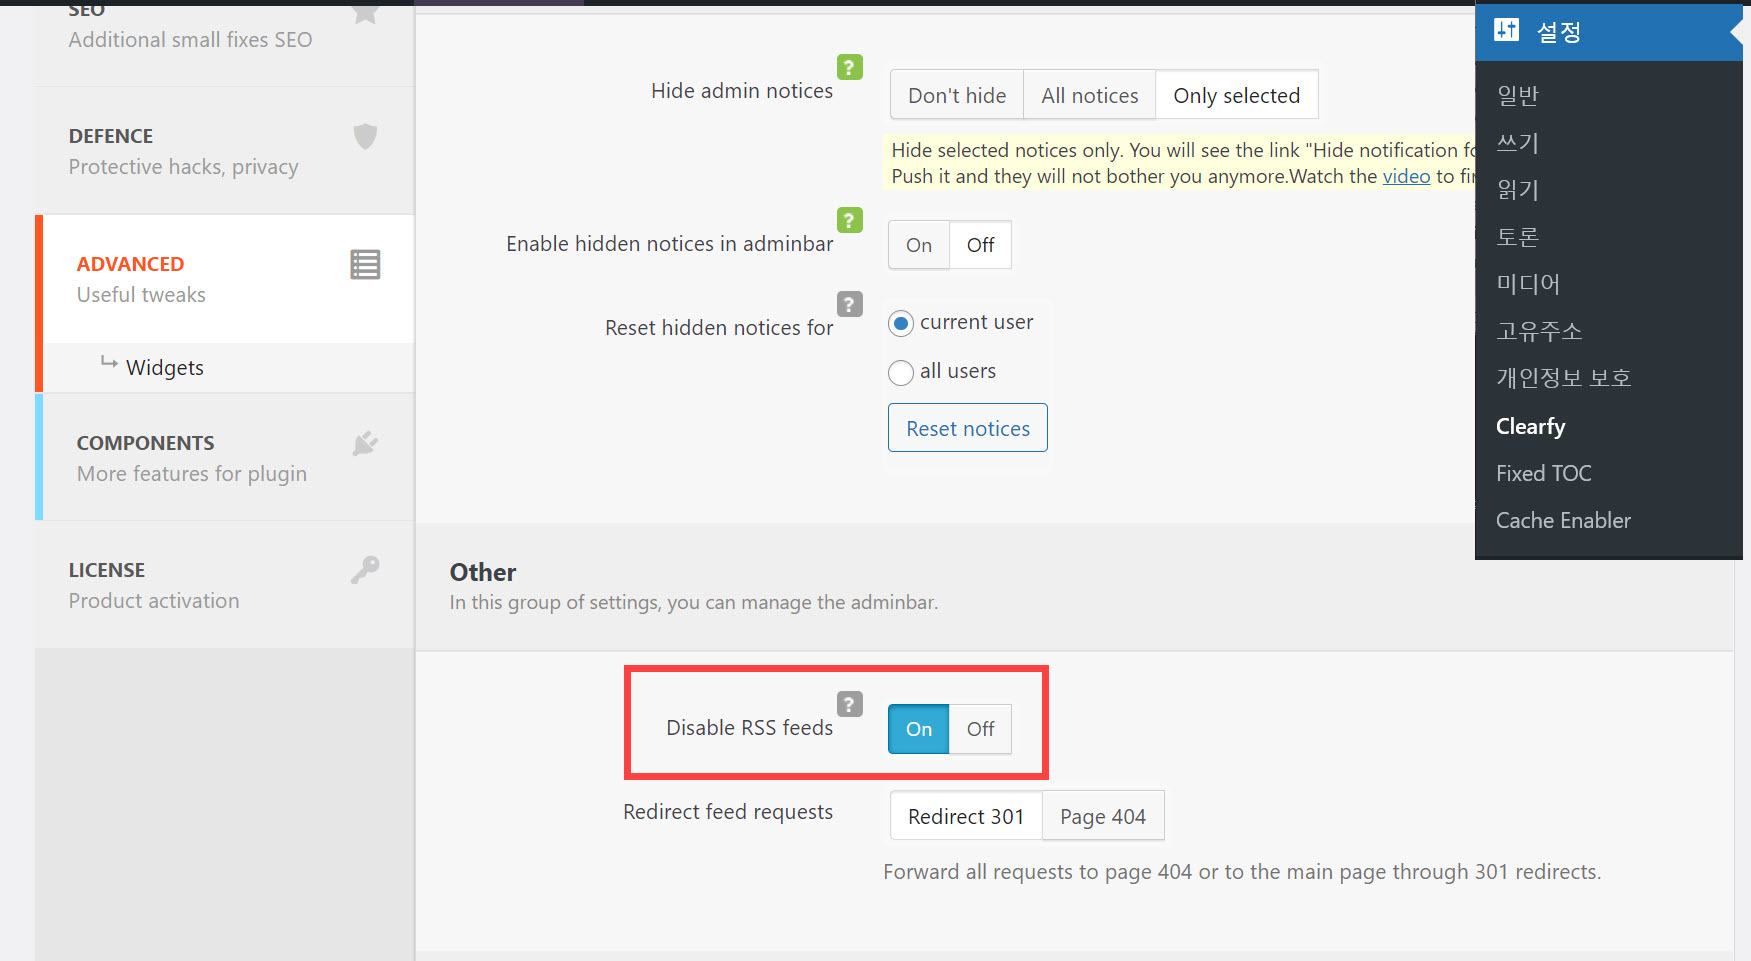Open the 토론 submenu item
Screen dimensions: 1751x961
pyautogui.click(x=1517, y=236)
